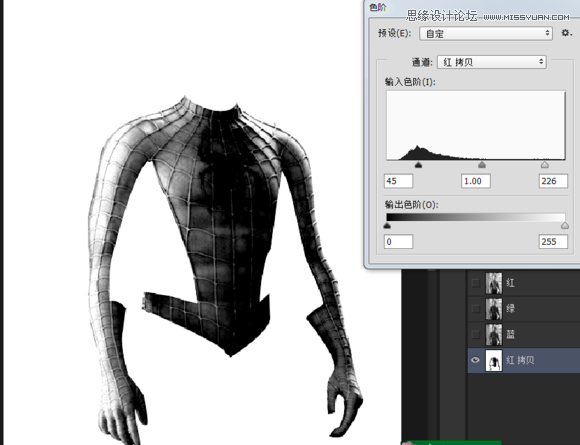
Task: Click the gamma input field showing 1.00
Action: pyautogui.click(x=476, y=181)
